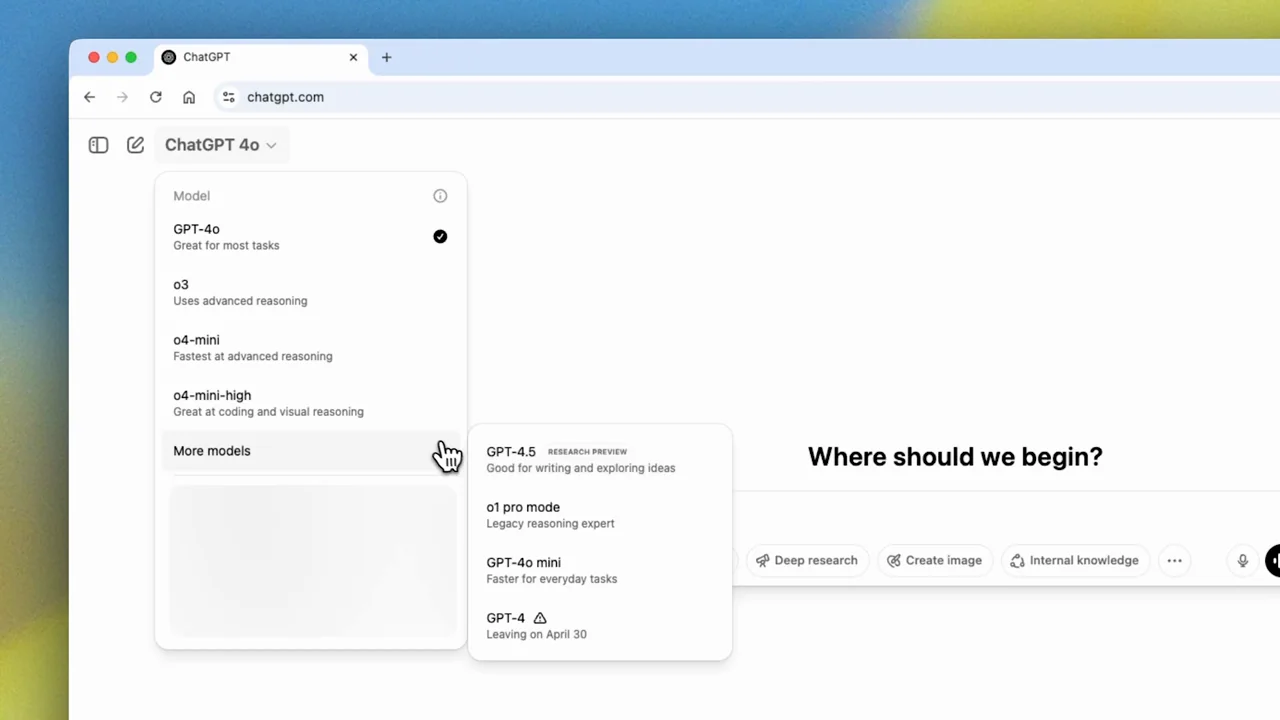Screen dimensions: 1280x720
Task: Select the GPT-4o model
Action: (x=310, y=237)
